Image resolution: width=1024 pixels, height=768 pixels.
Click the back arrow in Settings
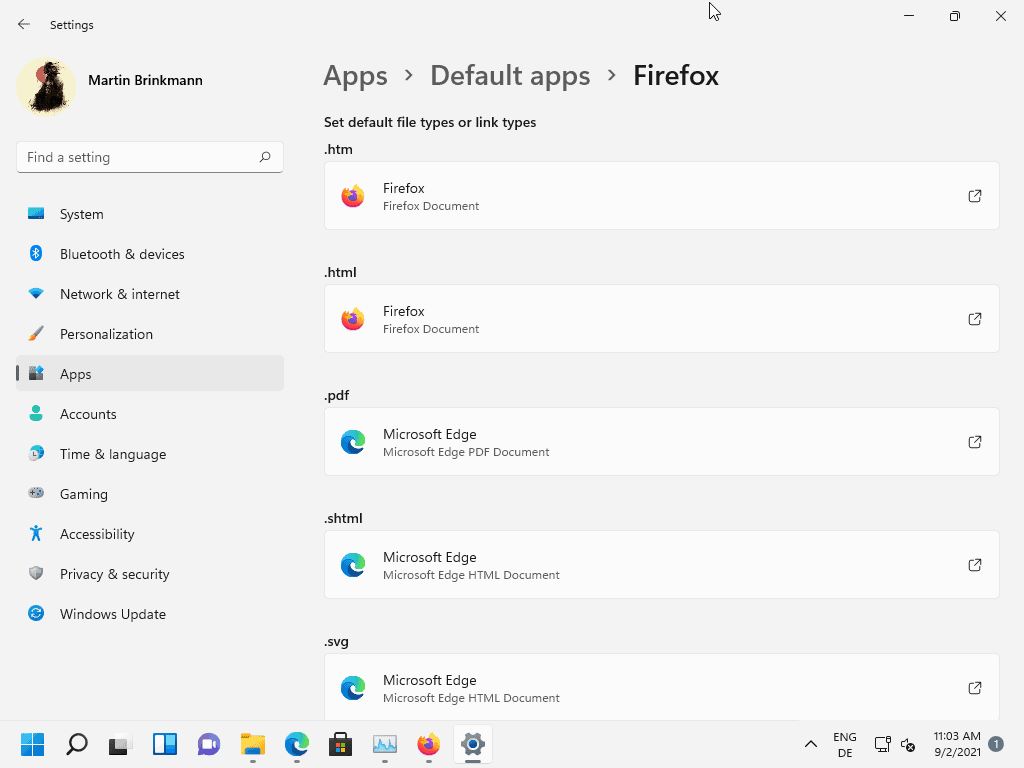pos(24,24)
